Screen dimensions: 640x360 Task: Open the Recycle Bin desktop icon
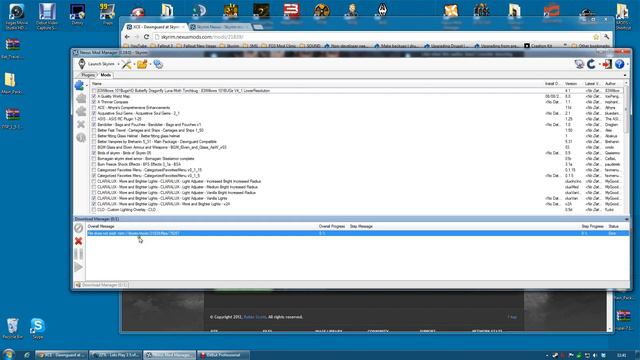tap(12, 329)
